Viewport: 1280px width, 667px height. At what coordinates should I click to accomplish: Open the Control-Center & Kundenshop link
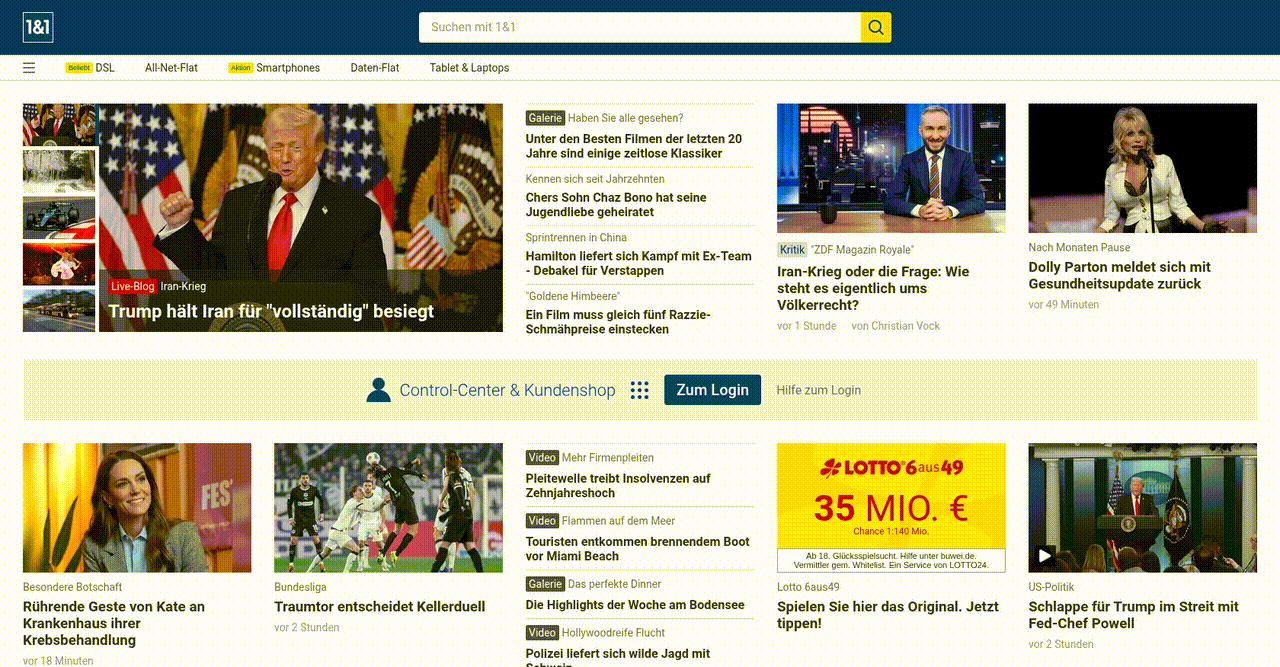click(x=507, y=390)
